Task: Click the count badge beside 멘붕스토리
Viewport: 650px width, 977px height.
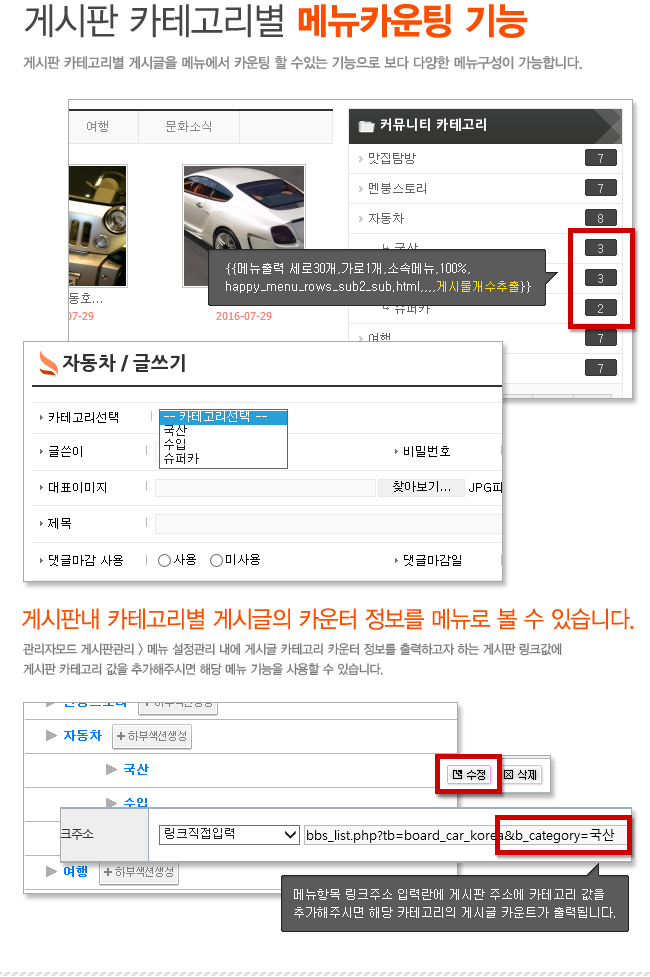Action: 601,188
